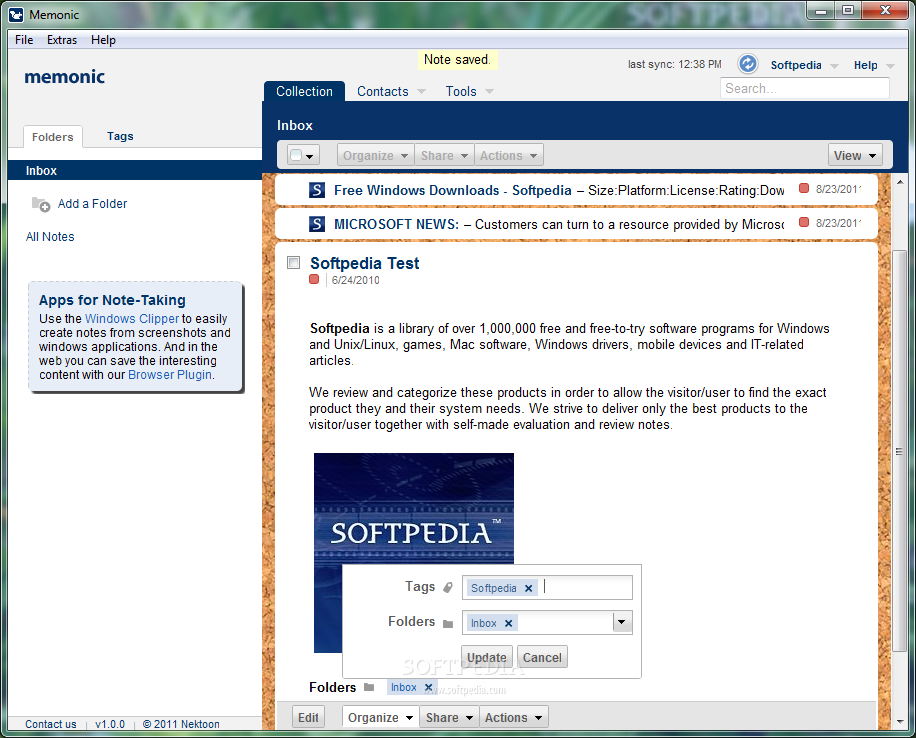Click the Add a Folder link

coord(92,204)
